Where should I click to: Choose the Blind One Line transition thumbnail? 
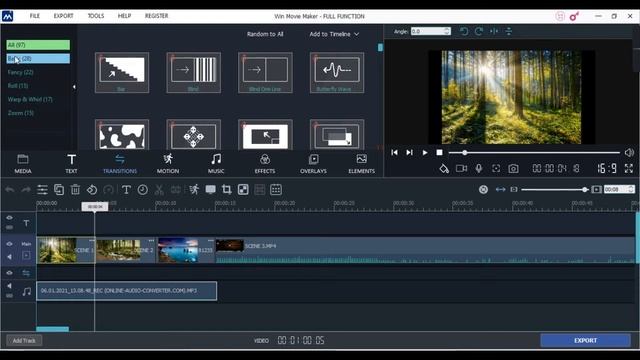pos(265,72)
